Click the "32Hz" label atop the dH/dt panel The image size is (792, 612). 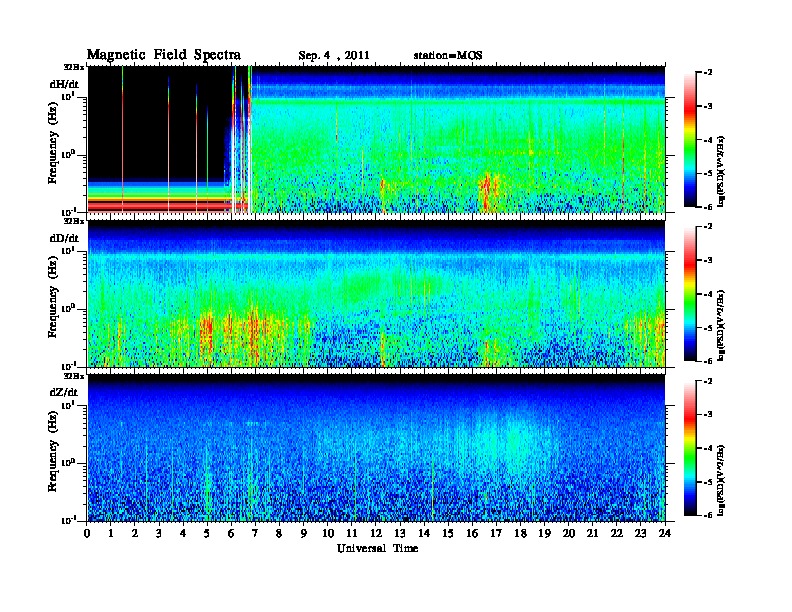point(74,66)
